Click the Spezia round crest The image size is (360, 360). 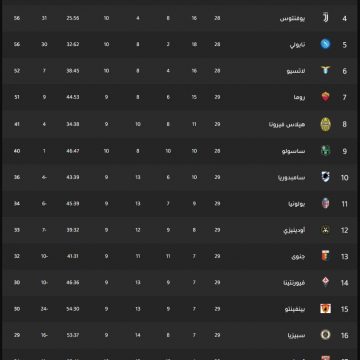coord(326,335)
